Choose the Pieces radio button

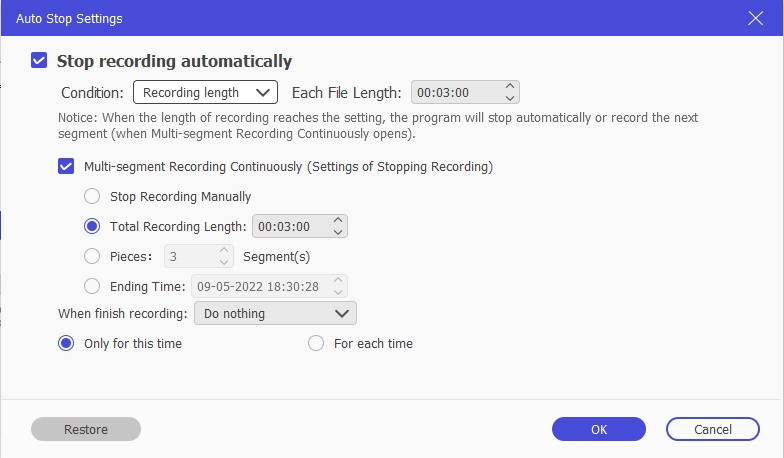[92, 256]
